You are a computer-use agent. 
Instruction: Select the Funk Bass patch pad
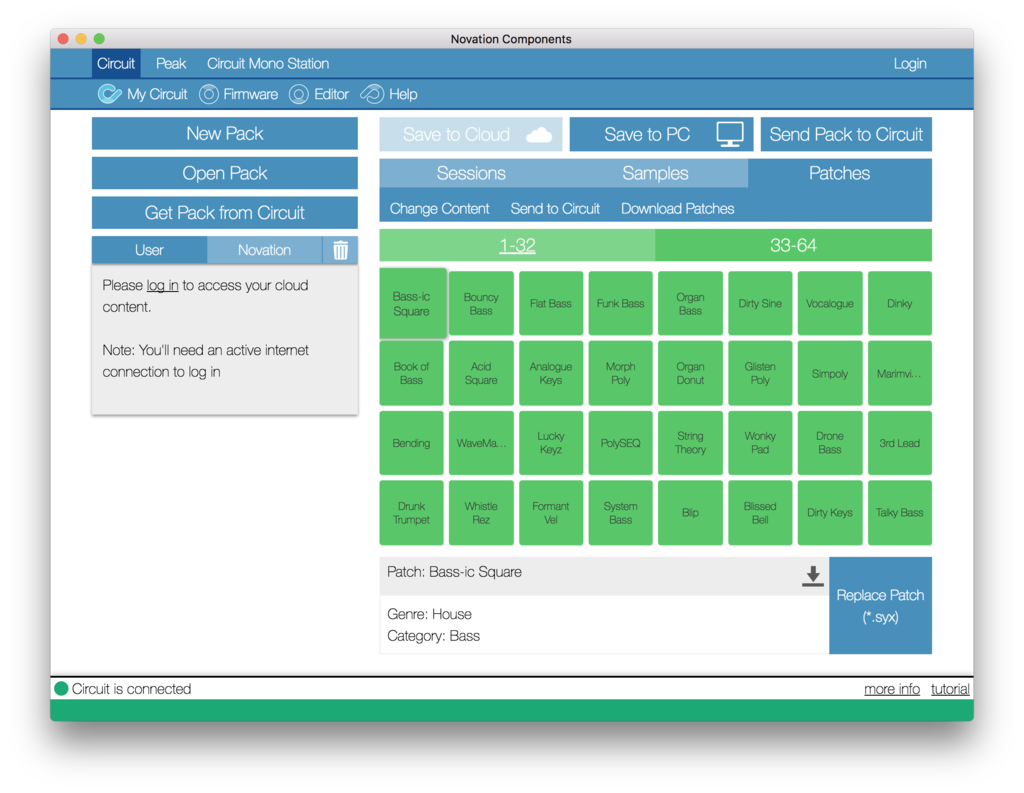click(x=620, y=304)
